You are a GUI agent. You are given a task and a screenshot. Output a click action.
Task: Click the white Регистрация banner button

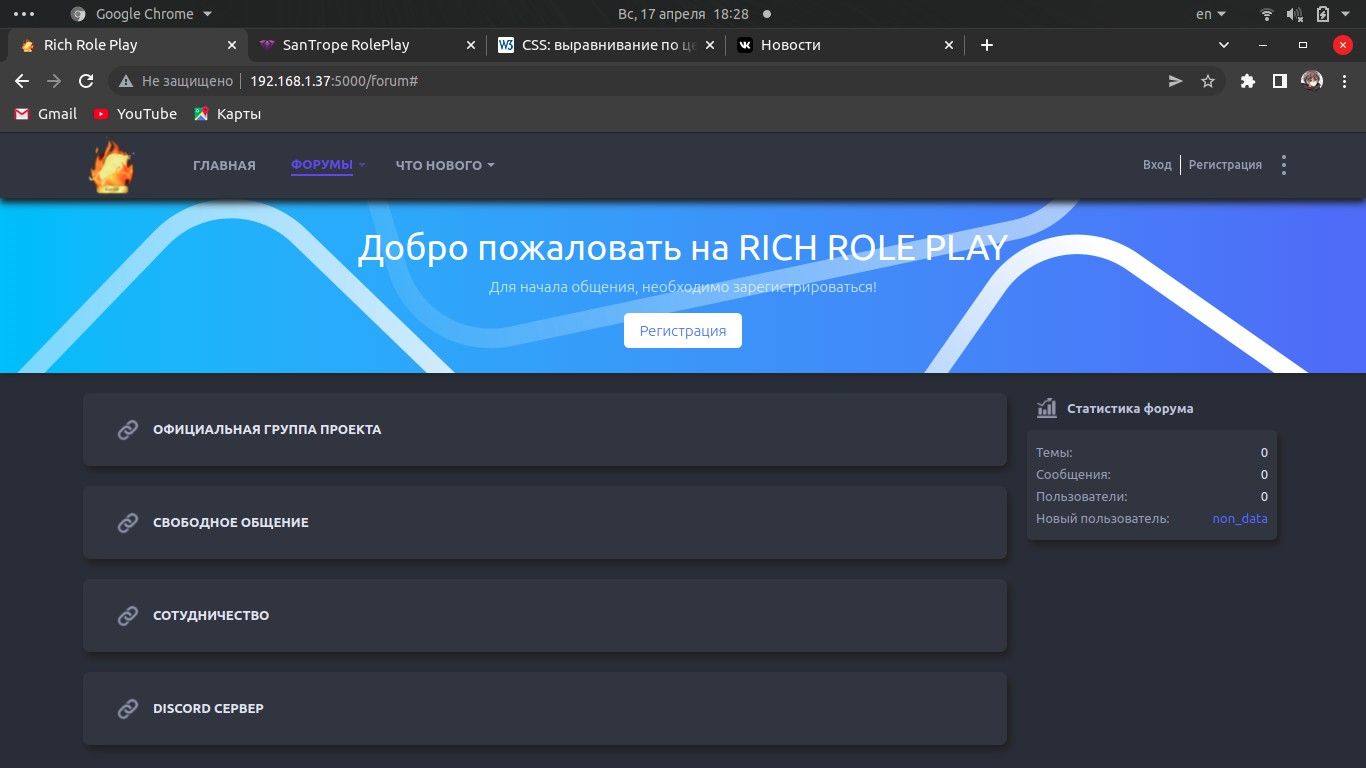pos(683,331)
